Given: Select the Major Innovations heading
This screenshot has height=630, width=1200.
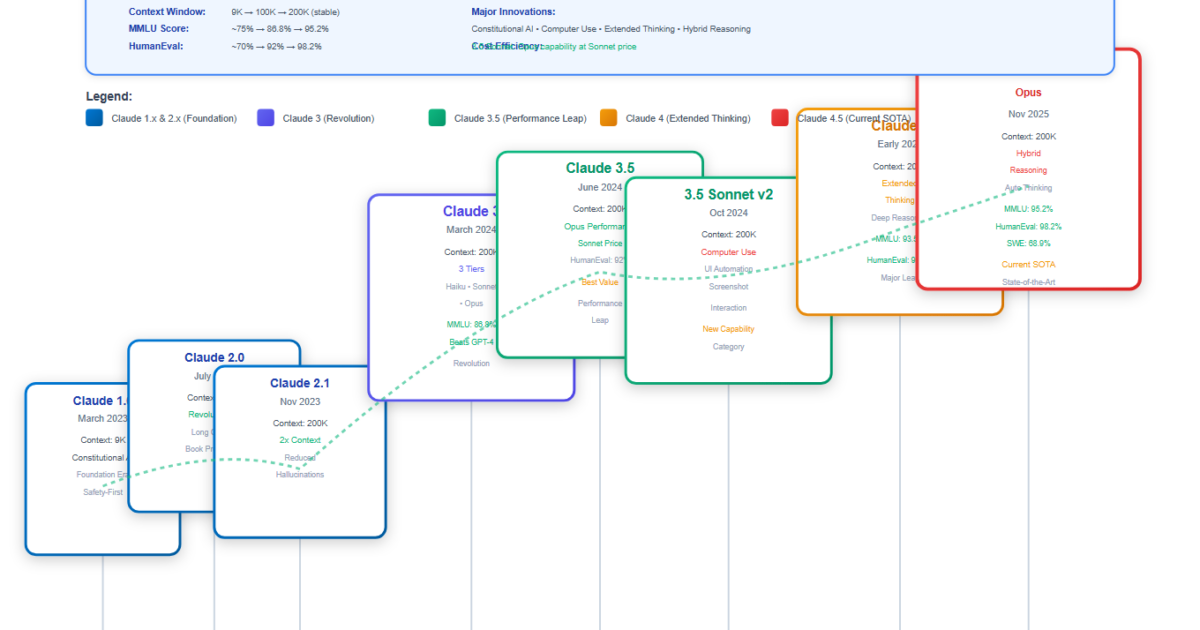Looking at the screenshot, I should (x=513, y=12).
